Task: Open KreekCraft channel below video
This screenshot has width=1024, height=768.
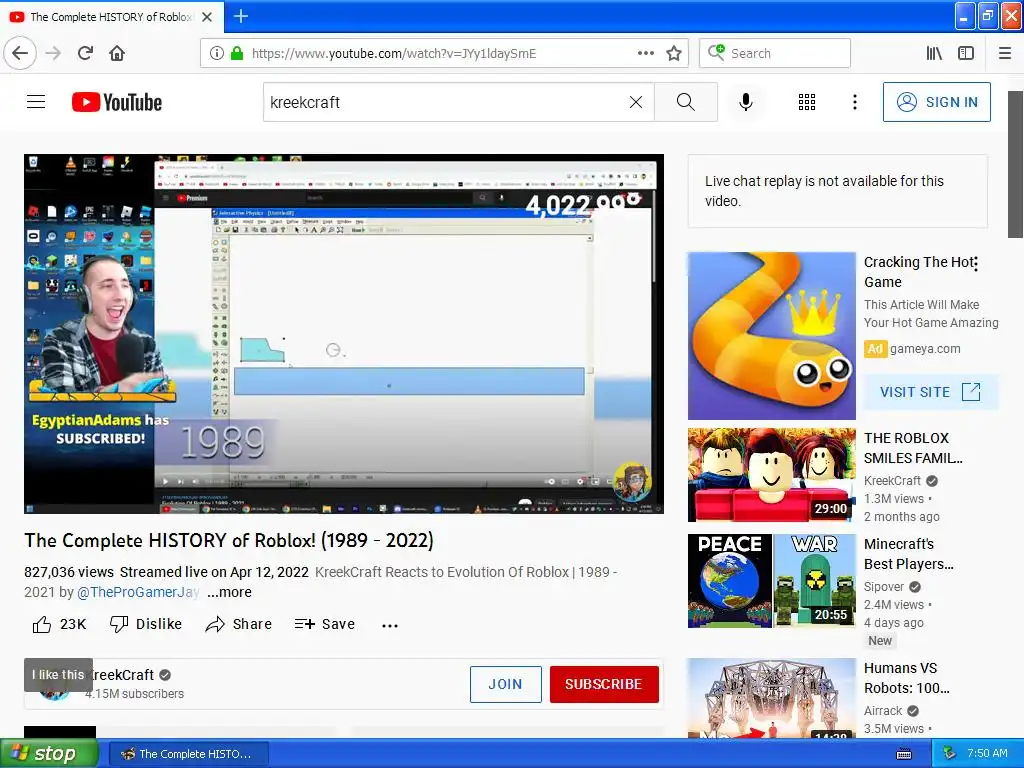Action: tap(124, 675)
